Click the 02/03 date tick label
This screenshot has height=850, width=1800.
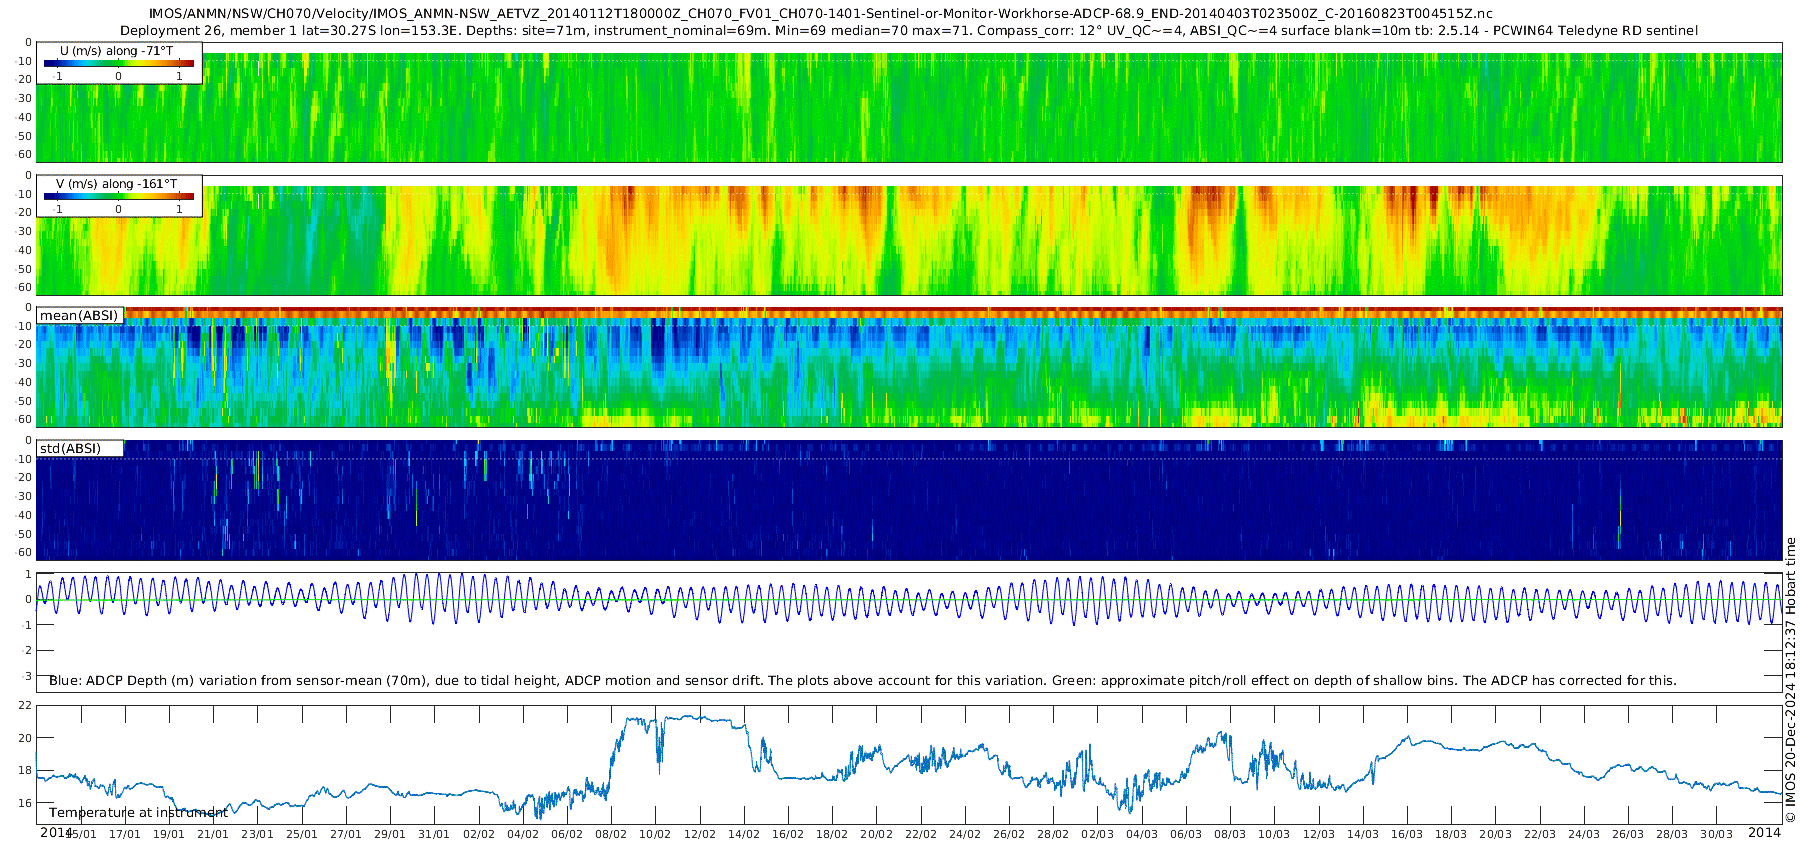(1097, 834)
